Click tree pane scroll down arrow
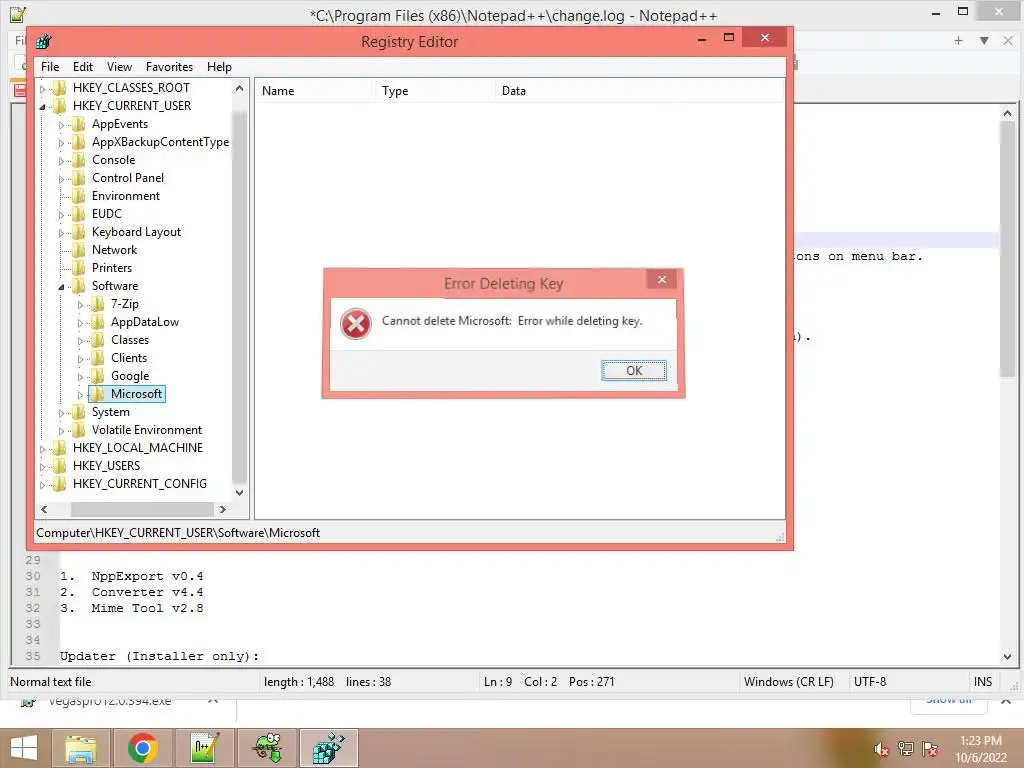Screen dimensions: 1024x768 (x=239, y=492)
